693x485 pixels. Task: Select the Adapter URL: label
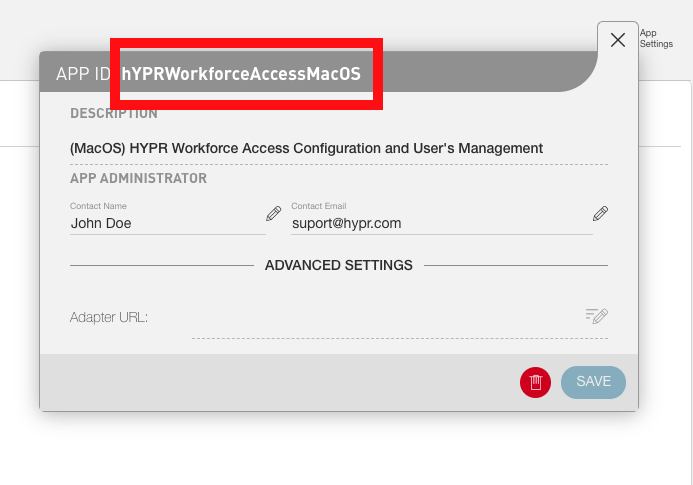coord(109,317)
